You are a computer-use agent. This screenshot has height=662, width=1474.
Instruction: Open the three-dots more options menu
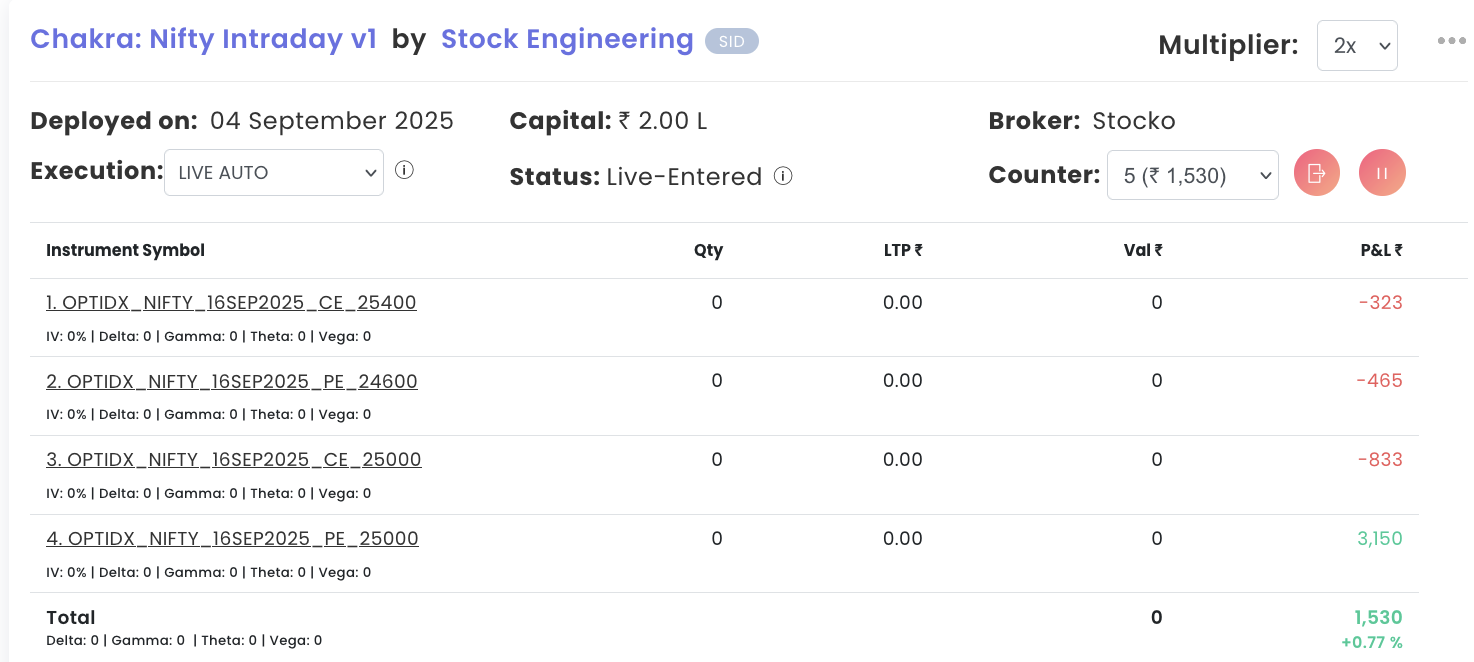(x=1451, y=41)
